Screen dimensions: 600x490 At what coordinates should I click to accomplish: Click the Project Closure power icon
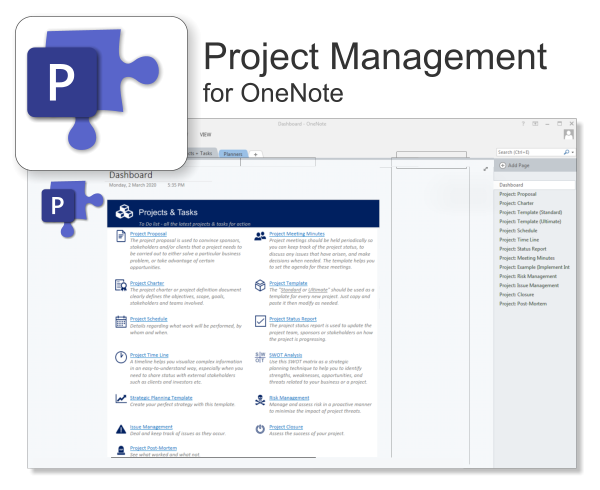tap(260, 429)
